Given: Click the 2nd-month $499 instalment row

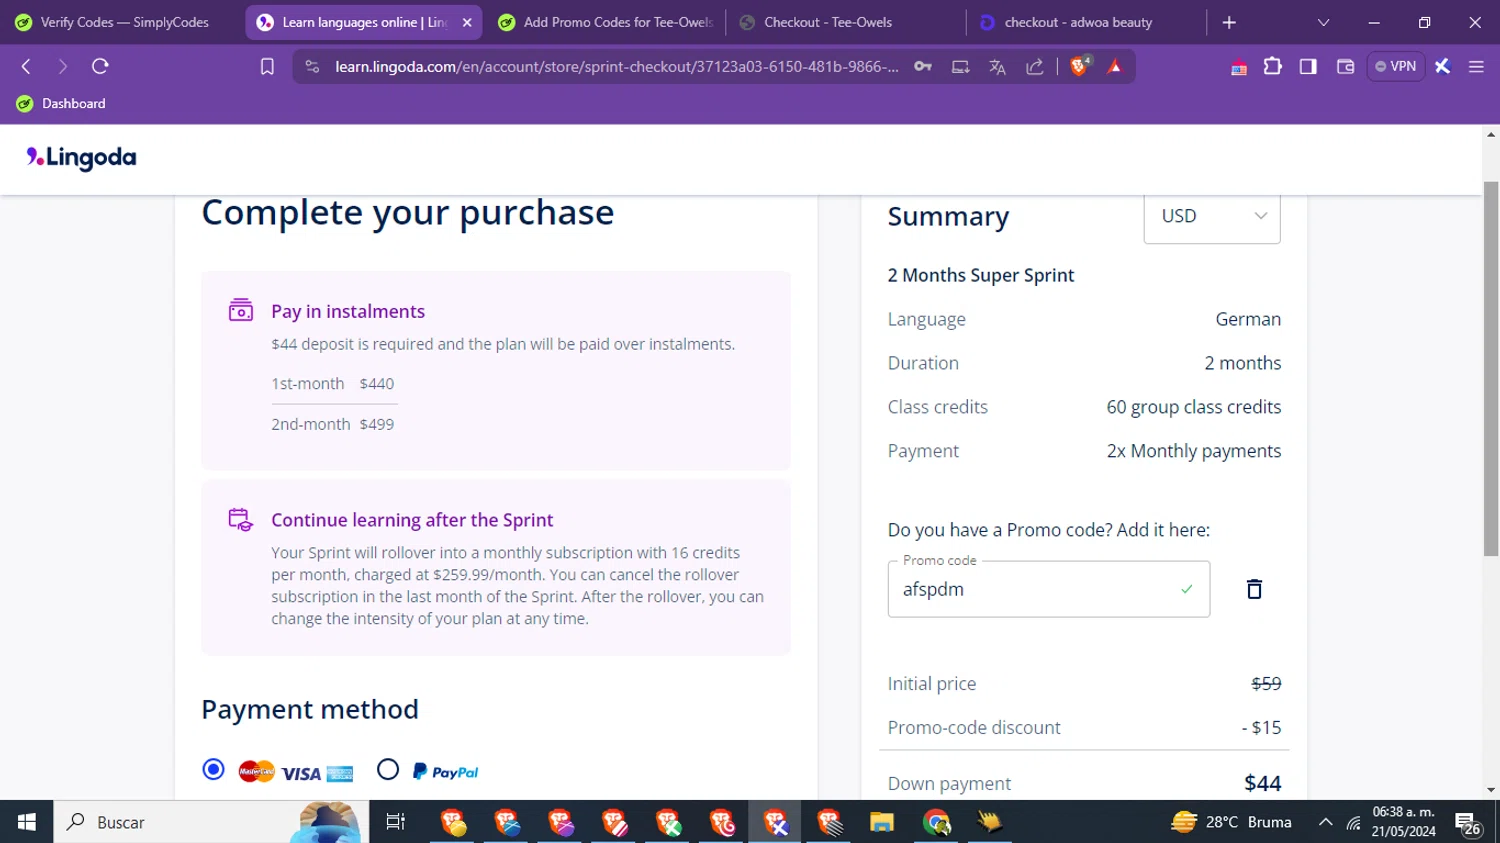Looking at the screenshot, I should pos(333,424).
